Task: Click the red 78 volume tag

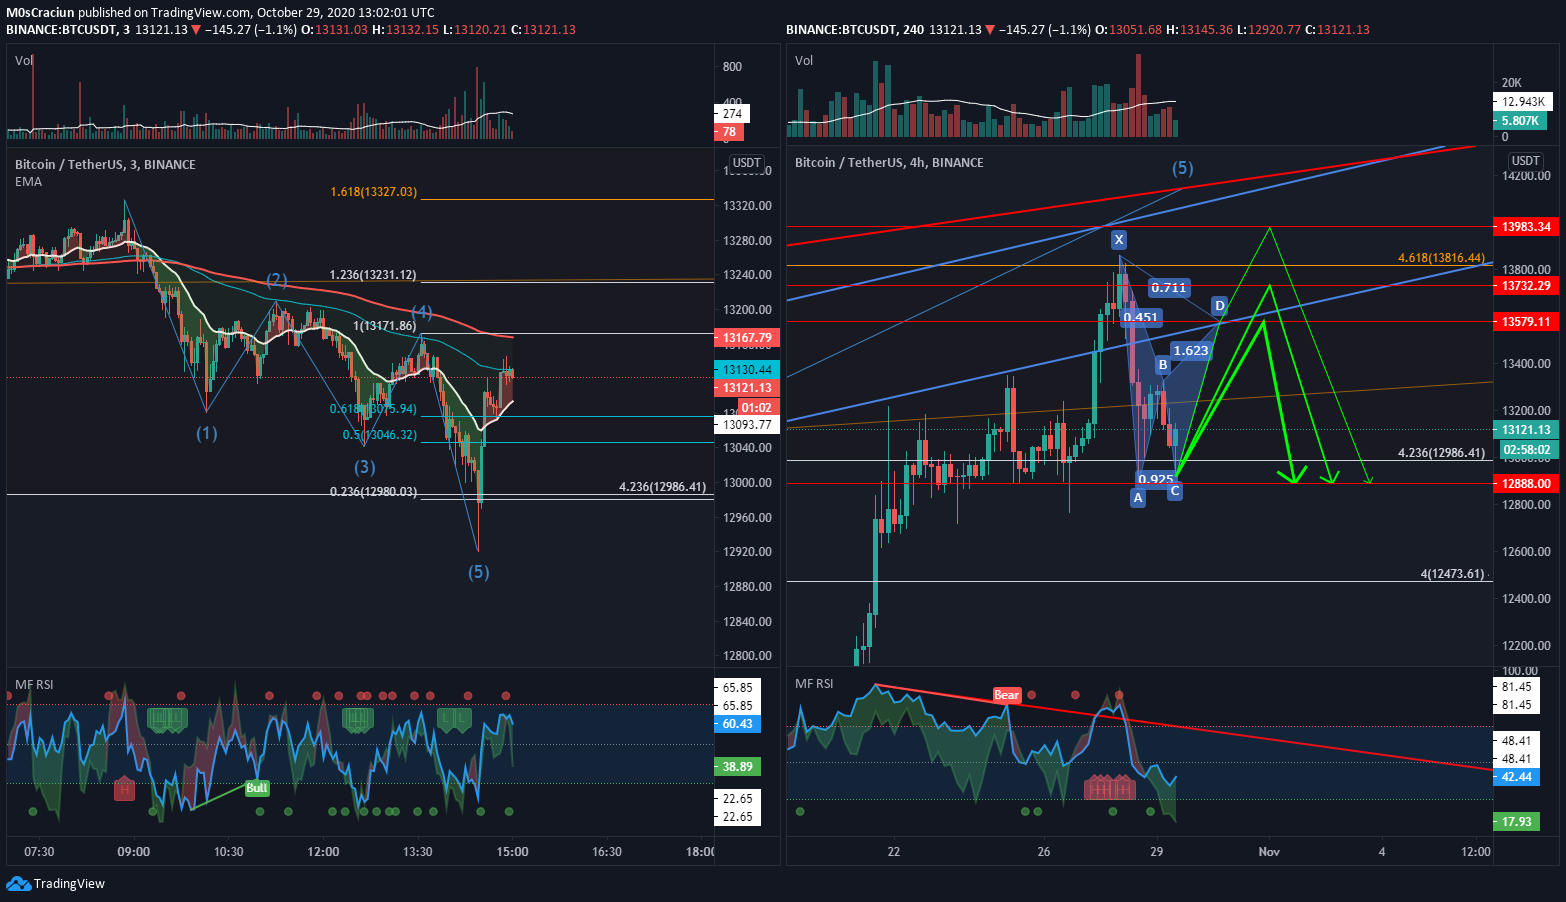Action: pyautogui.click(x=729, y=132)
